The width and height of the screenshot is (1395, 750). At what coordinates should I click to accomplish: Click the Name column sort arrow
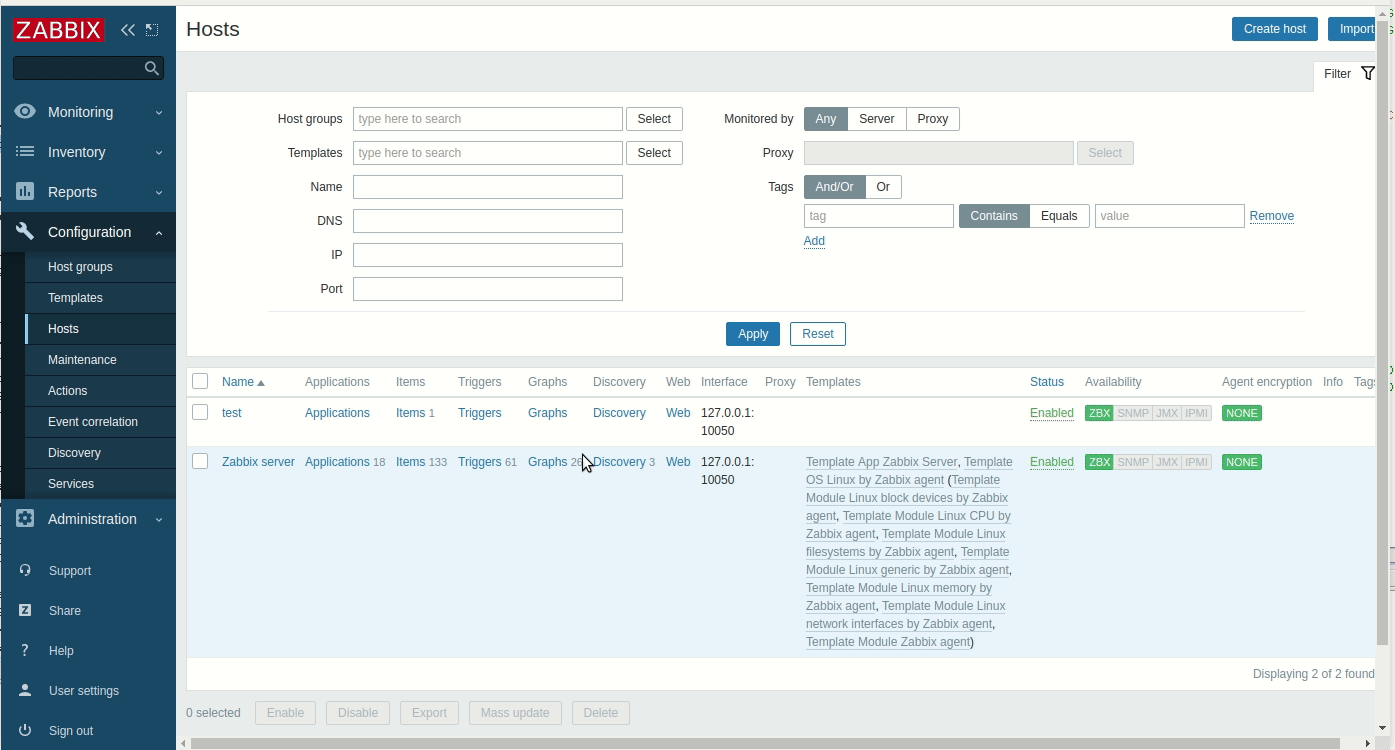coord(261,383)
